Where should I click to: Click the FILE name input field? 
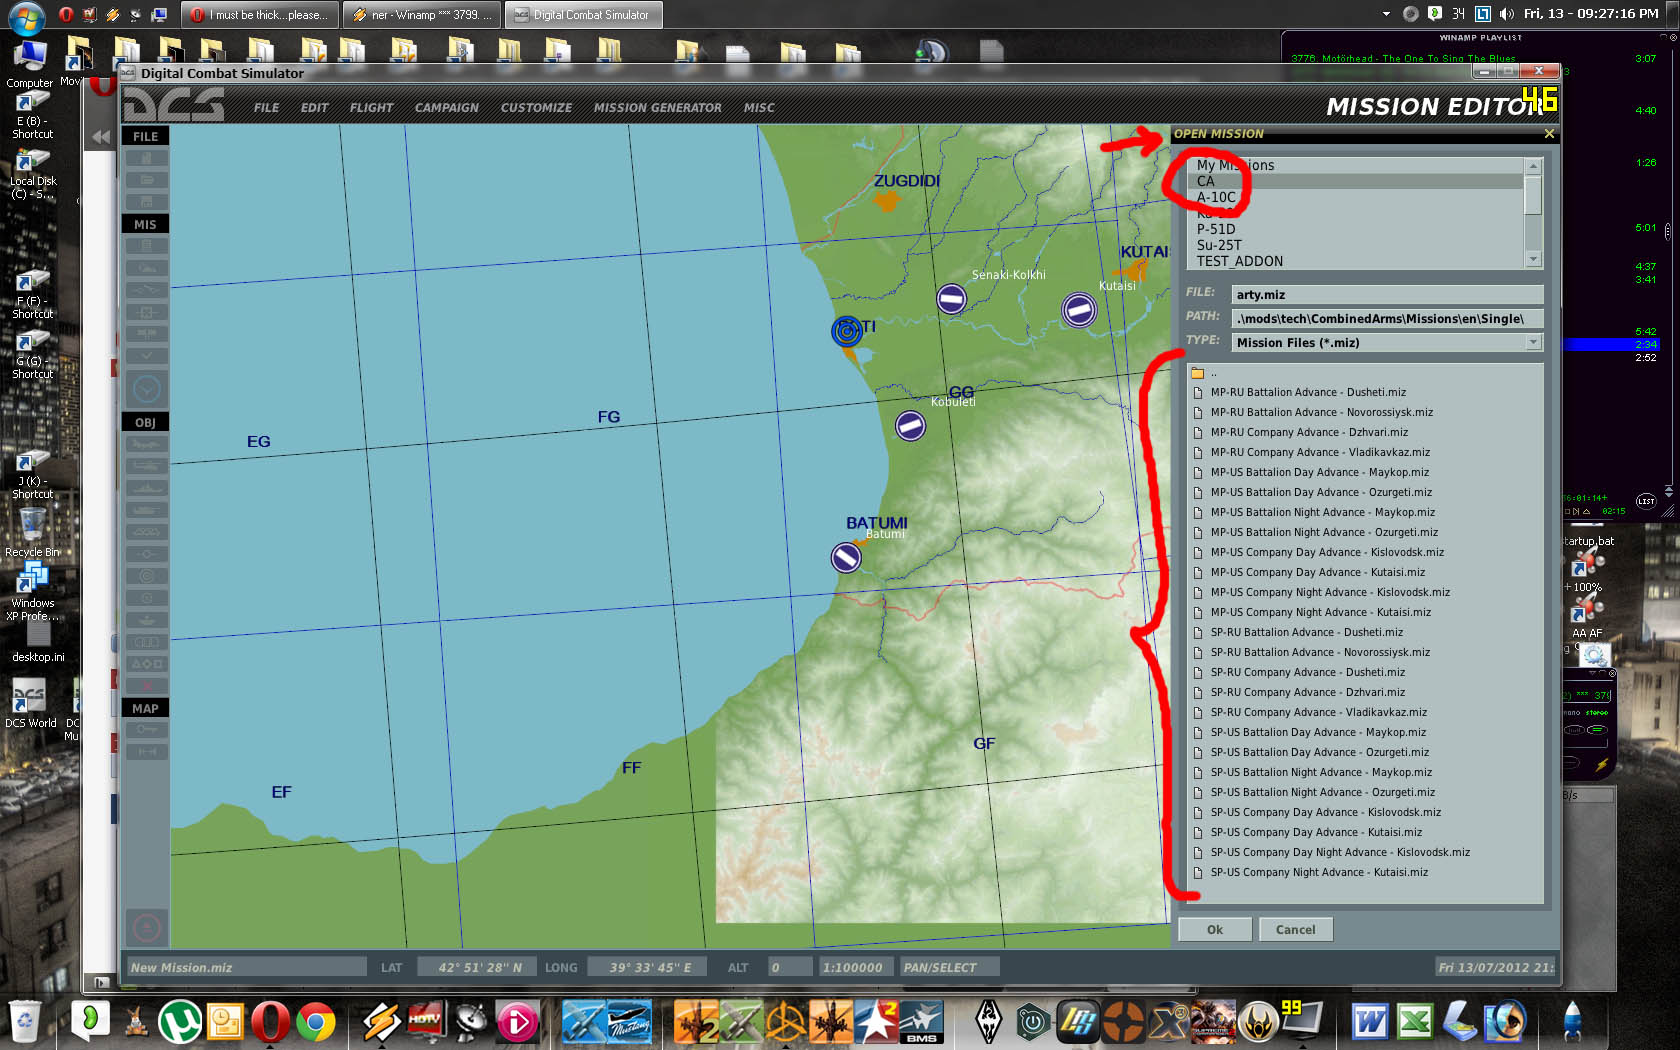coord(1387,294)
